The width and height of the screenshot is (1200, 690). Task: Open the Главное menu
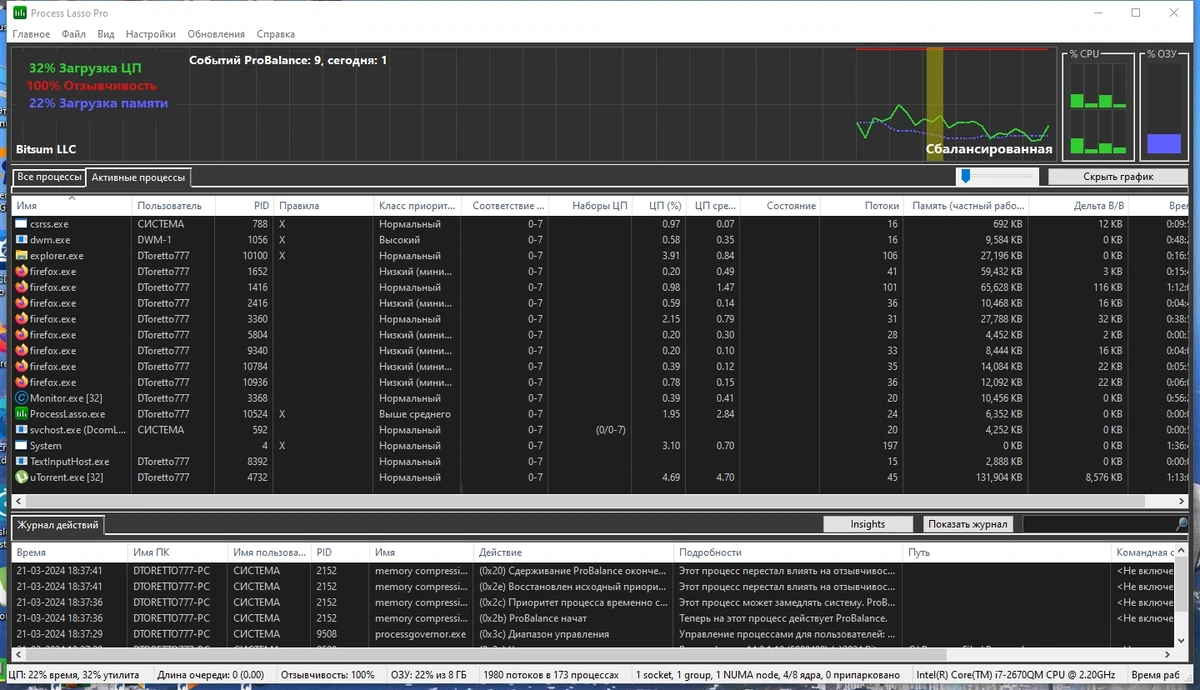click(x=31, y=34)
